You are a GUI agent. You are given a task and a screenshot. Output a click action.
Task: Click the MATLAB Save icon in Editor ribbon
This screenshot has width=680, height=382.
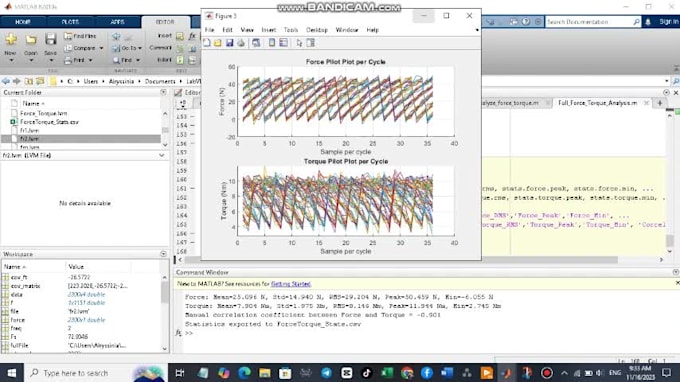(x=50, y=40)
